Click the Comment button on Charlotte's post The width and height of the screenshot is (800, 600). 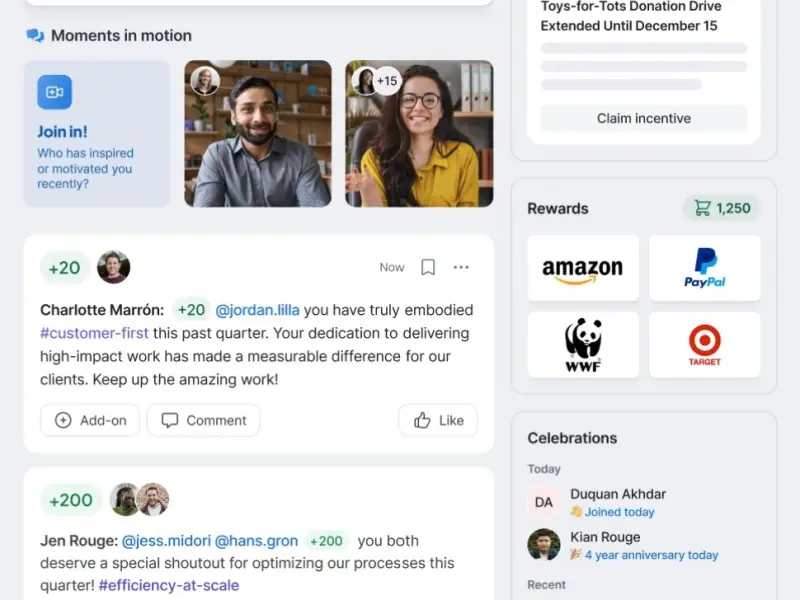pyautogui.click(x=204, y=420)
